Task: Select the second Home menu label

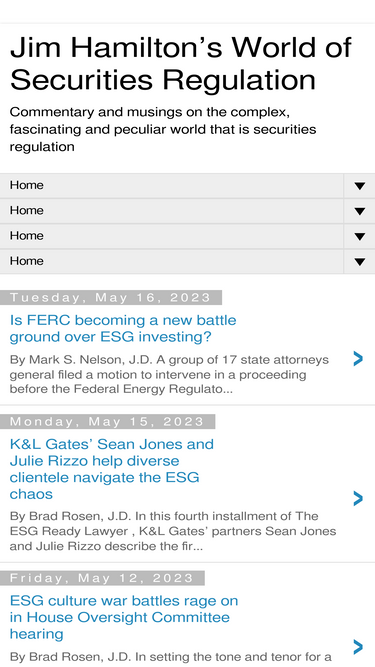Action: pyautogui.click(x=26, y=210)
